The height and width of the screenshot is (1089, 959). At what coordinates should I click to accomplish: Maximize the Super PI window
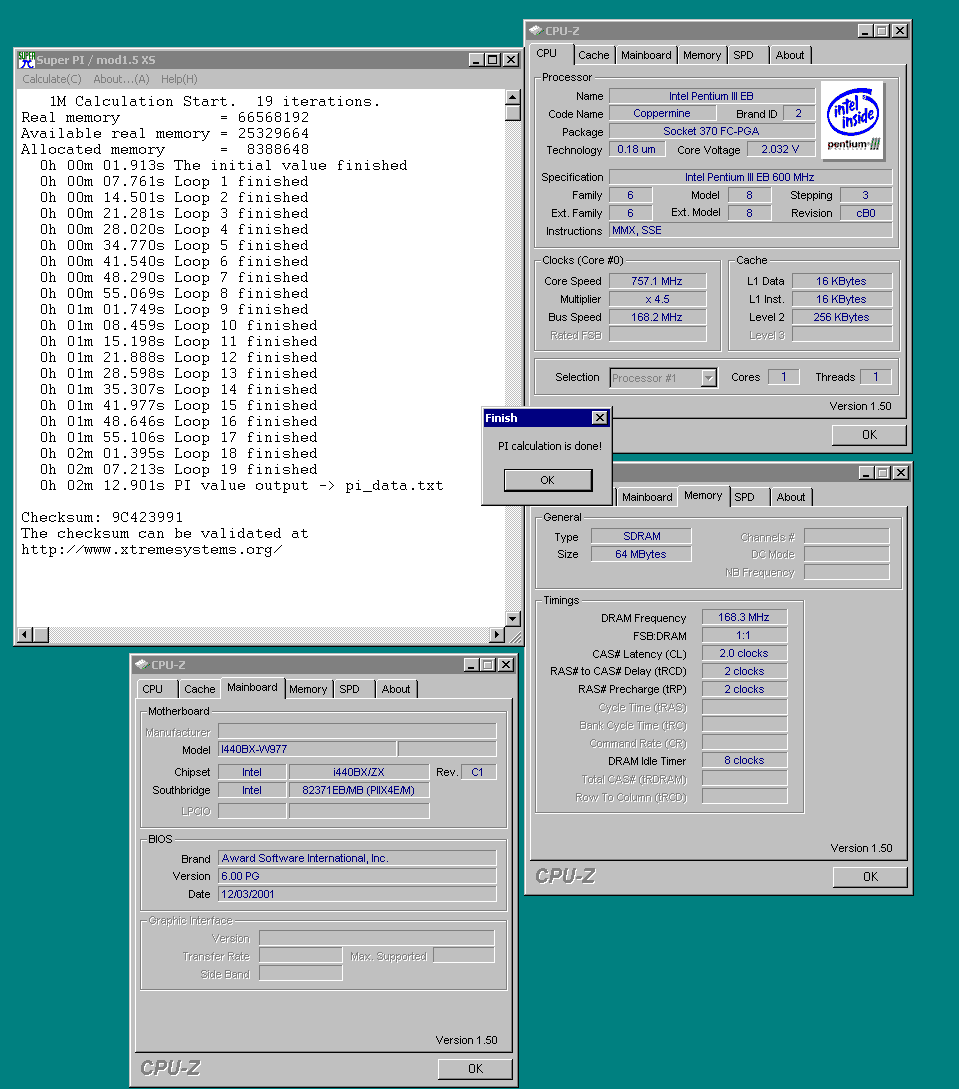[x=492, y=60]
